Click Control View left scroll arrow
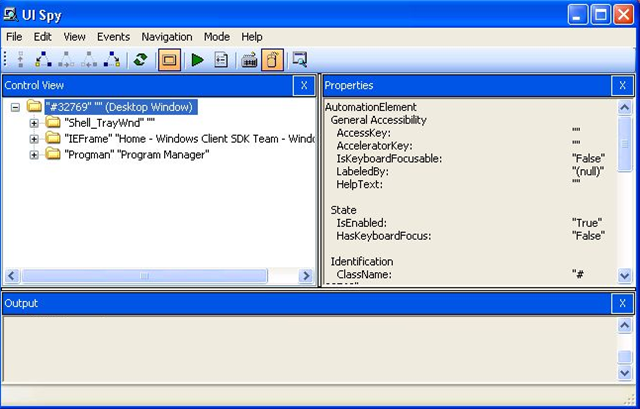Screen dimensions: 640x409 pos(11,276)
